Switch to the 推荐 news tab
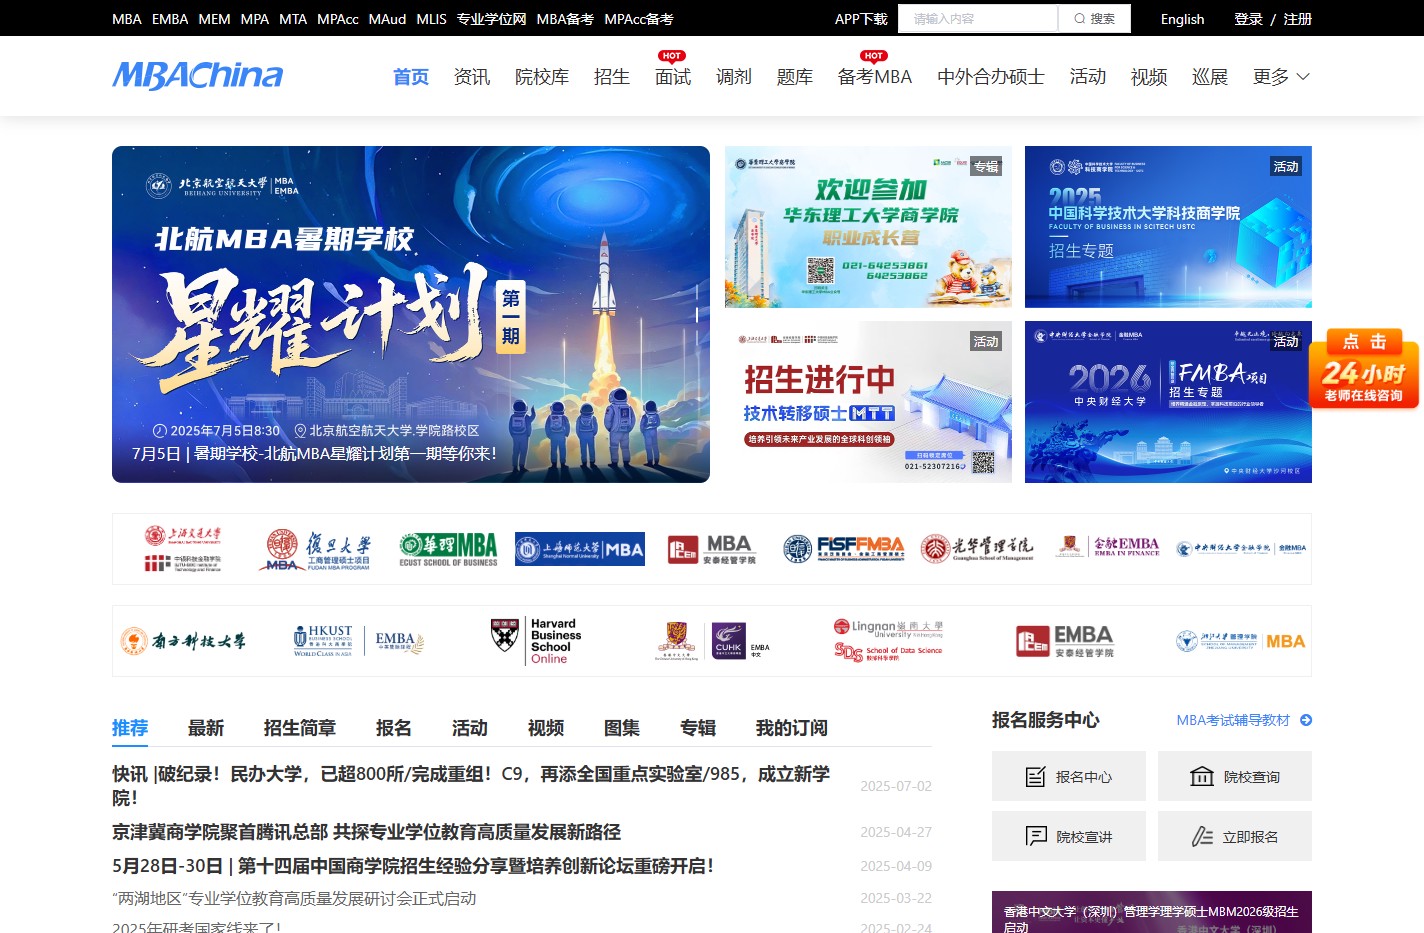The image size is (1424, 933). point(130,728)
